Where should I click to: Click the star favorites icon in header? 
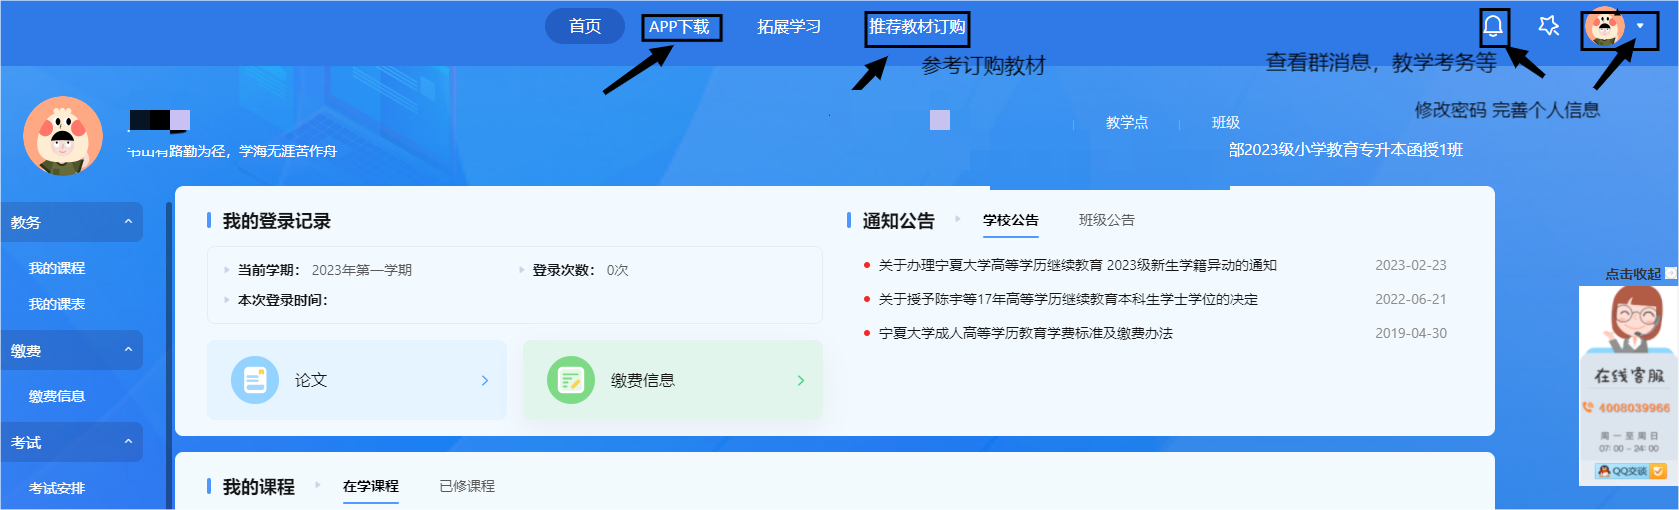(x=1549, y=26)
